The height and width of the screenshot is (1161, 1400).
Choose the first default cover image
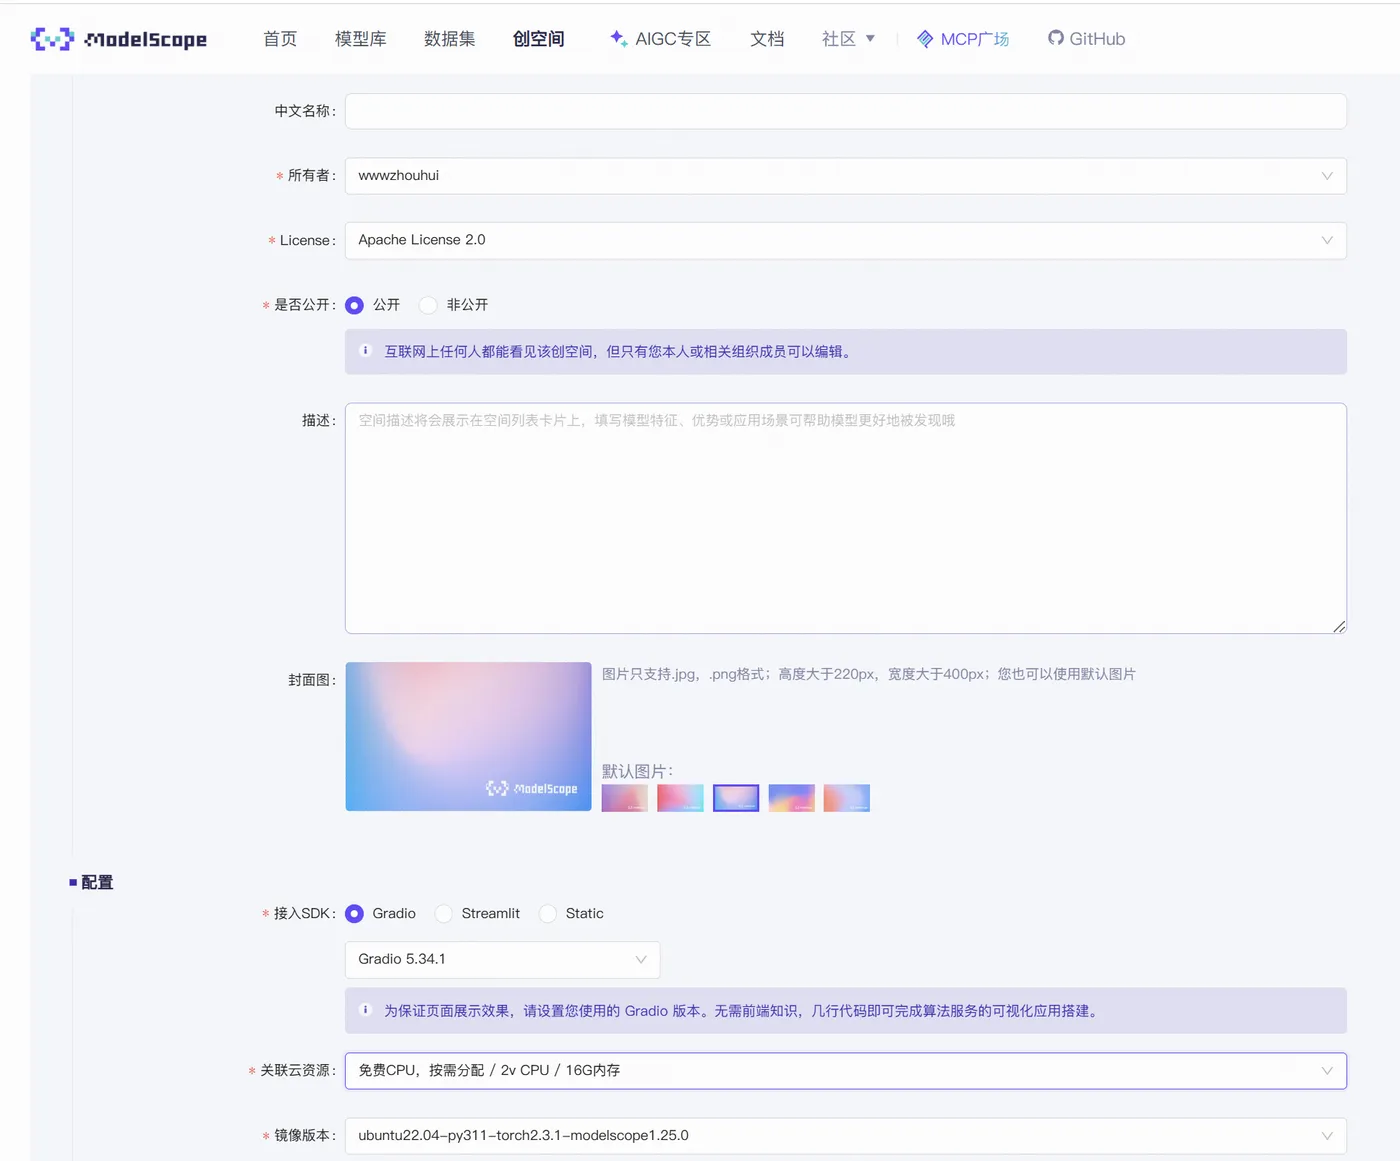click(625, 798)
